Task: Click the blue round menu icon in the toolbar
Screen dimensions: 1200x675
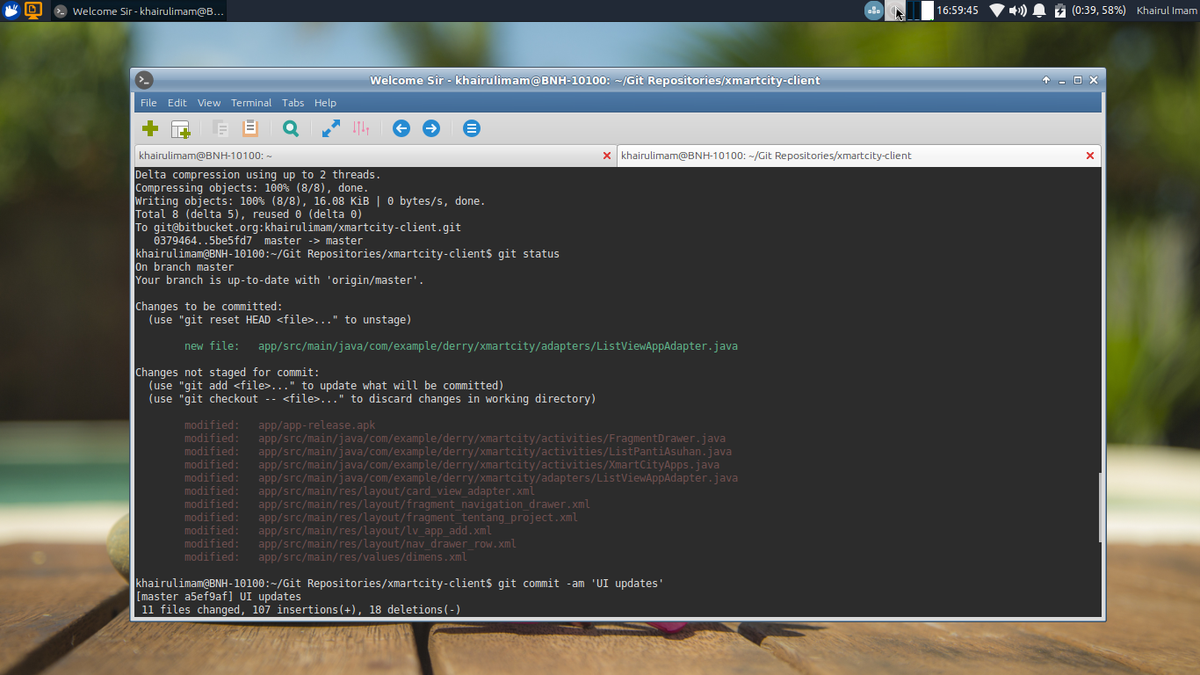Action: (472, 128)
